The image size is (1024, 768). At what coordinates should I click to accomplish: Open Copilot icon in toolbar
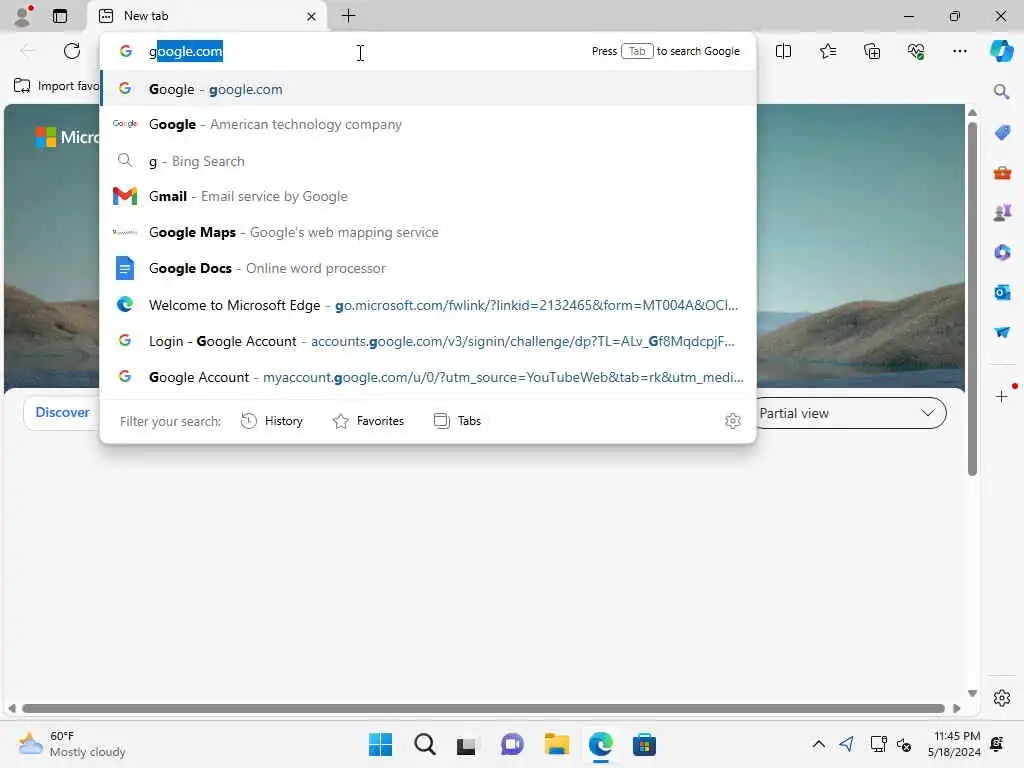(1001, 51)
